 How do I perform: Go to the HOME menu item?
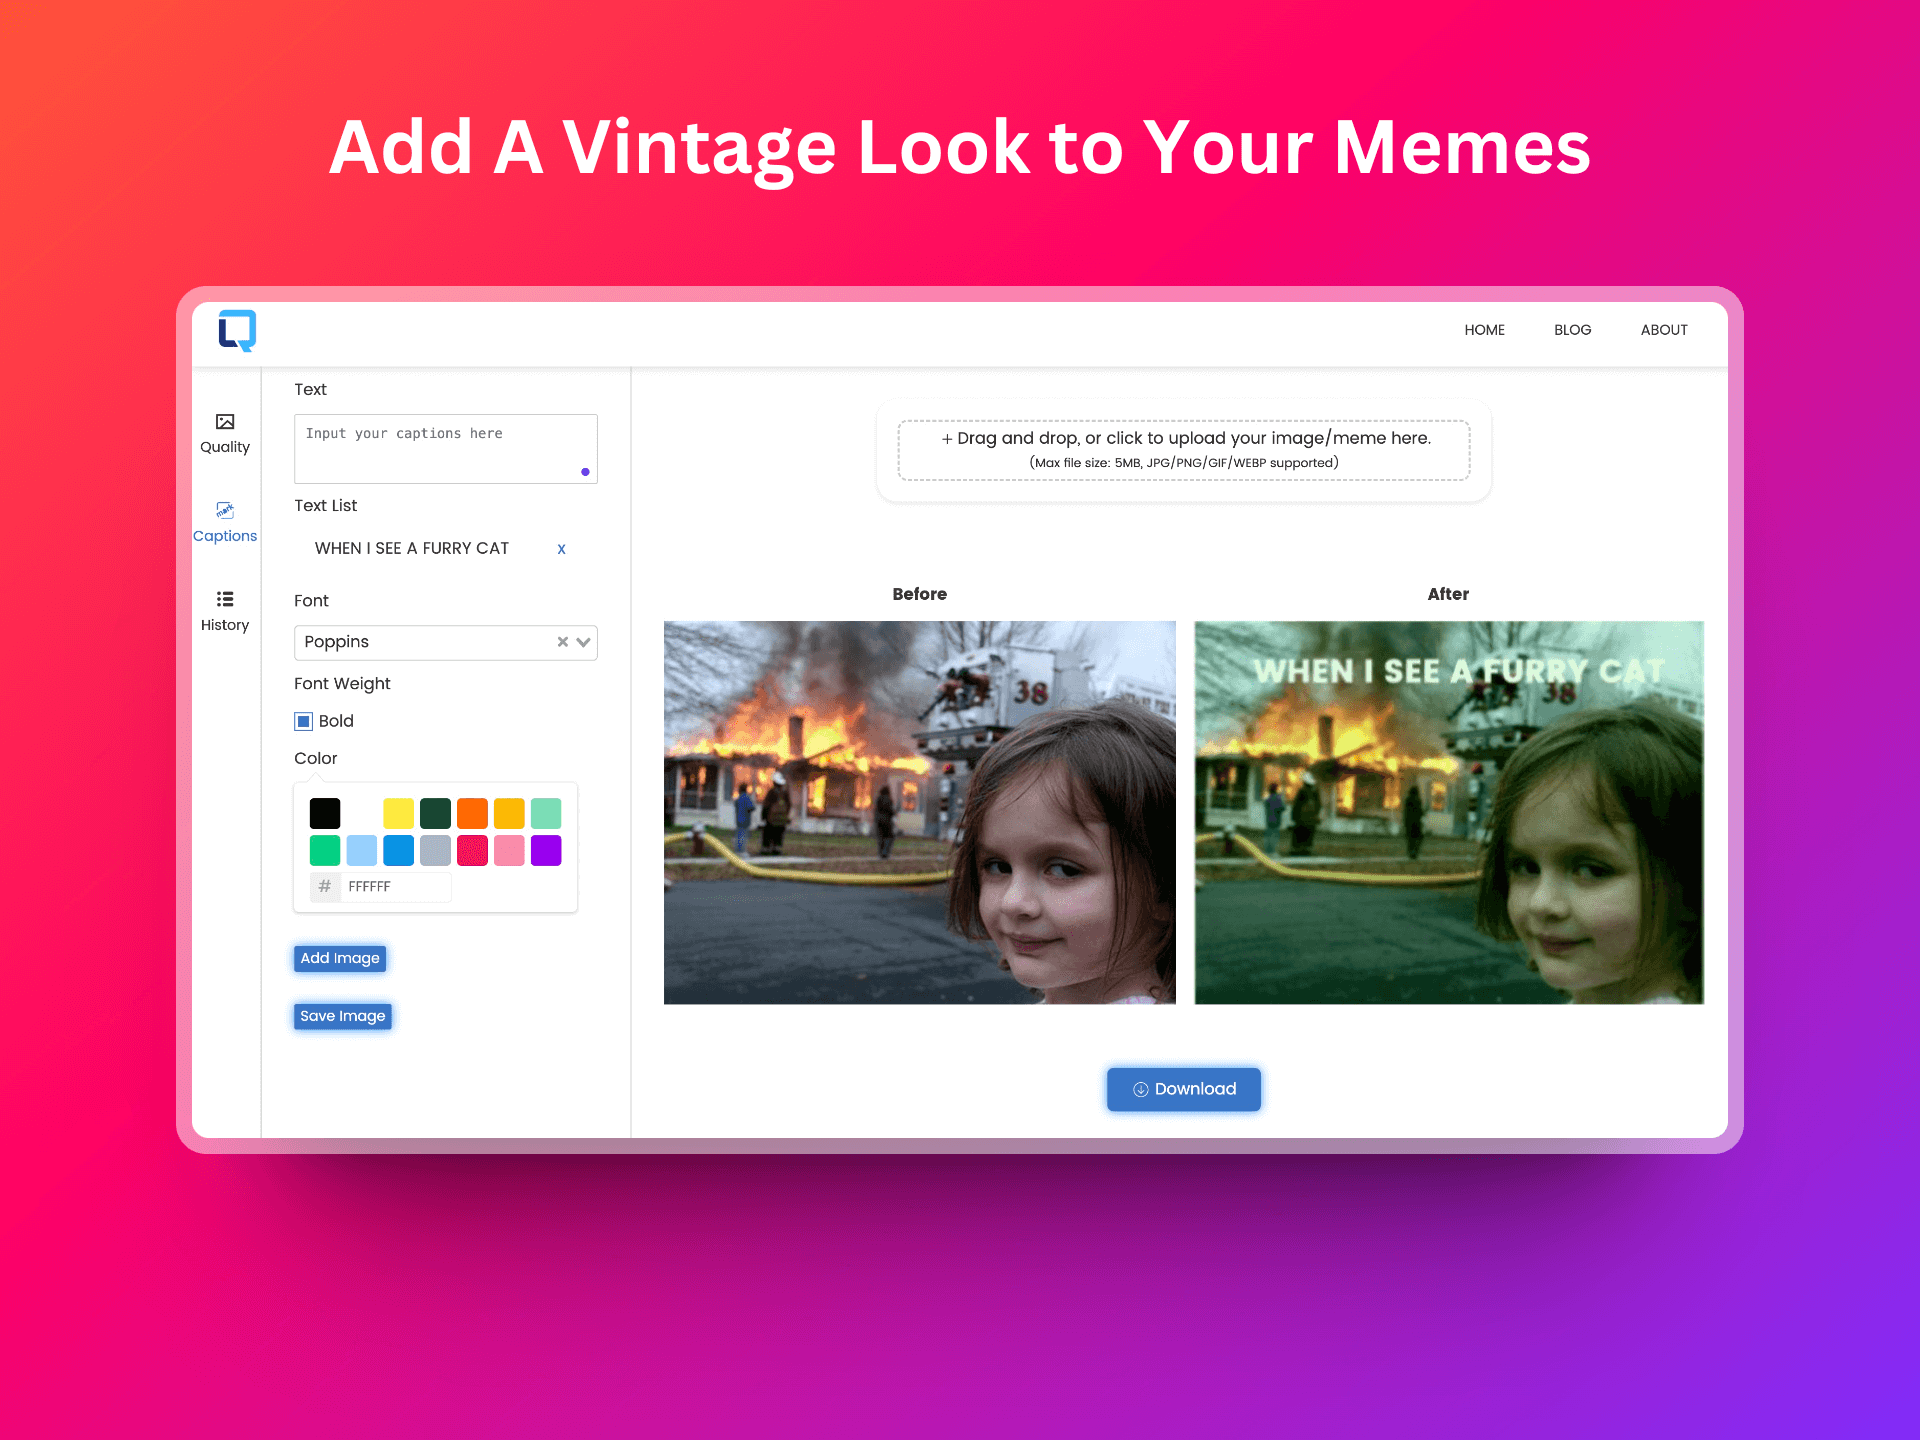tap(1484, 330)
